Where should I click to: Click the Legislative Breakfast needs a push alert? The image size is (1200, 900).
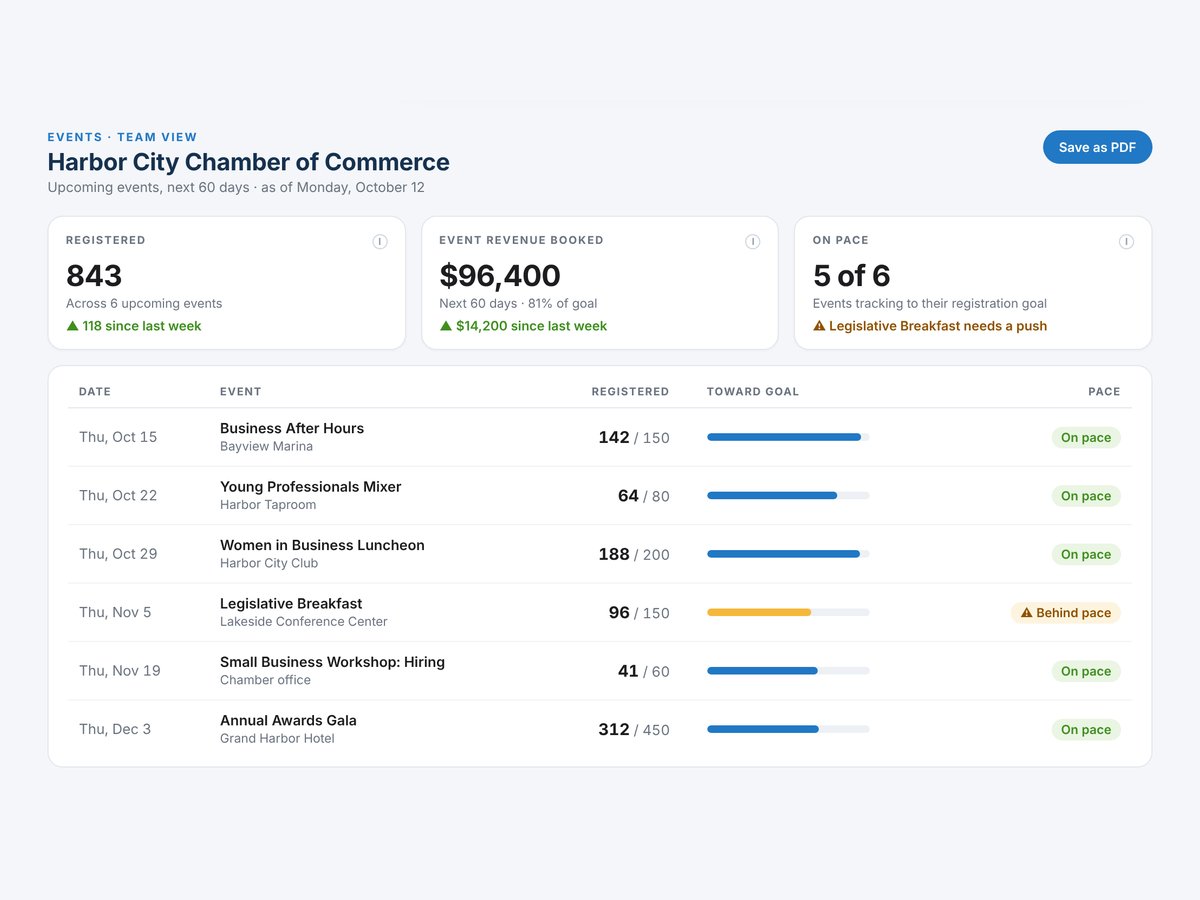pos(930,326)
